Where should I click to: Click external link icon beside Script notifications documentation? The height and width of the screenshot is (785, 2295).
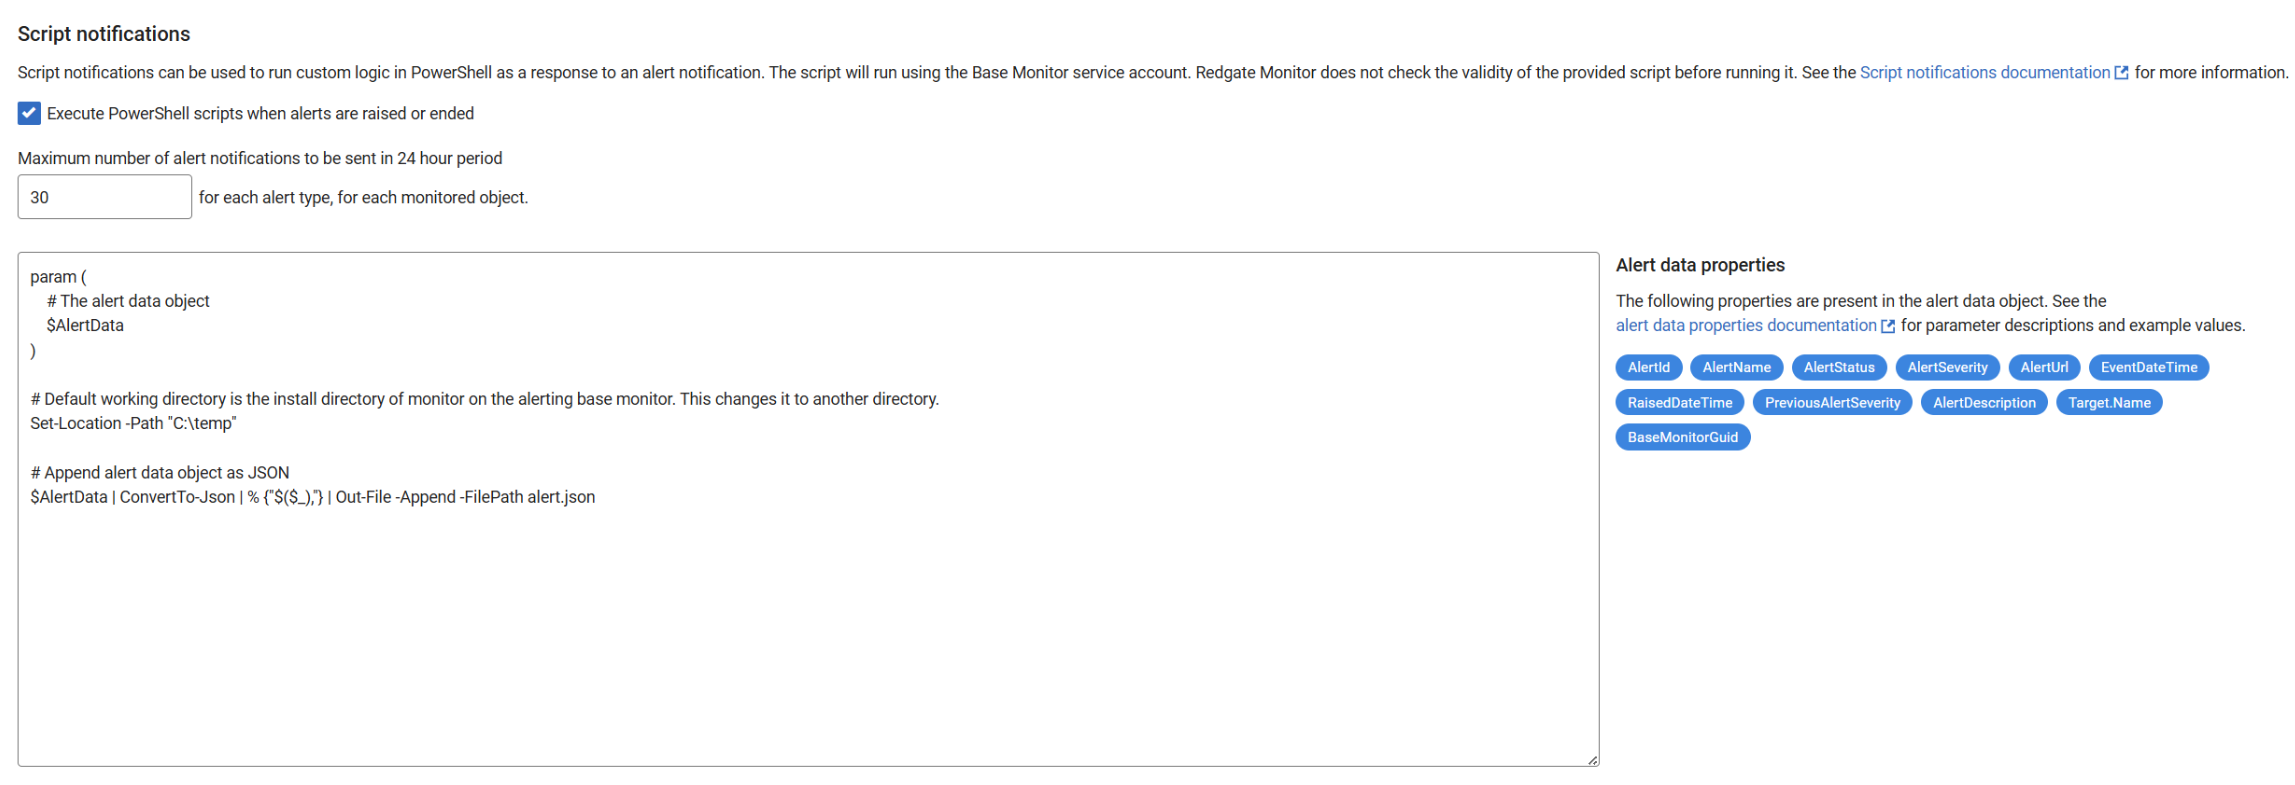pyautogui.click(x=2121, y=73)
